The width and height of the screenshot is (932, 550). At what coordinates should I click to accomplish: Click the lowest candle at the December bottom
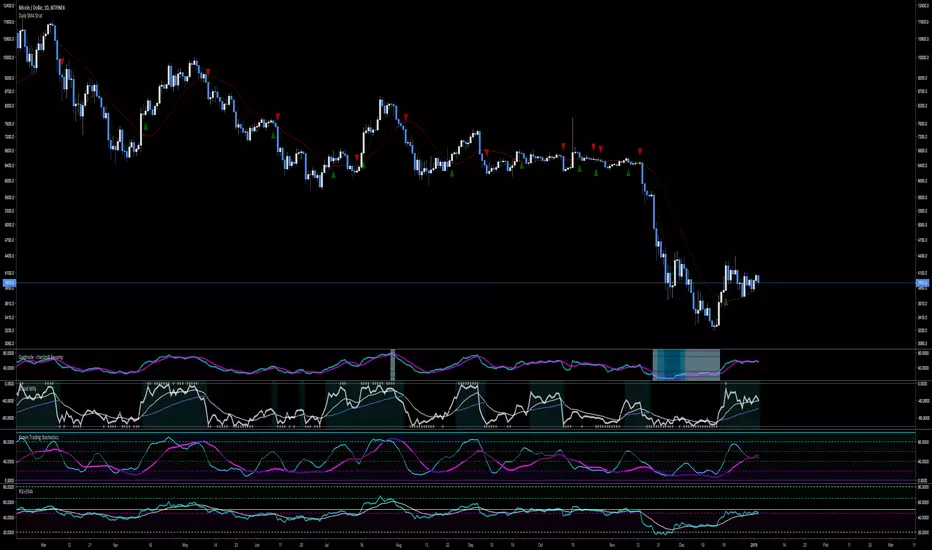point(715,322)
